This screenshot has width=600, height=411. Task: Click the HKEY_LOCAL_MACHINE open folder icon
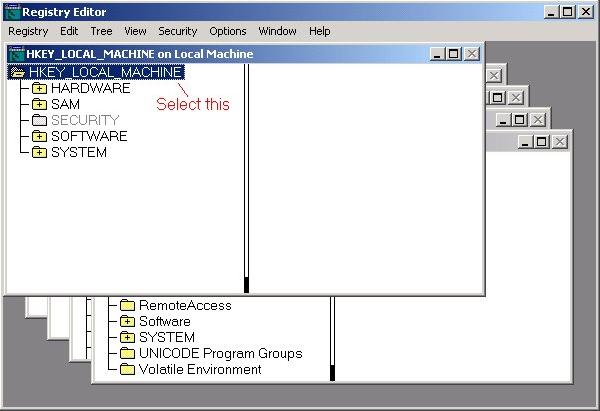click(x=17, y=73)
